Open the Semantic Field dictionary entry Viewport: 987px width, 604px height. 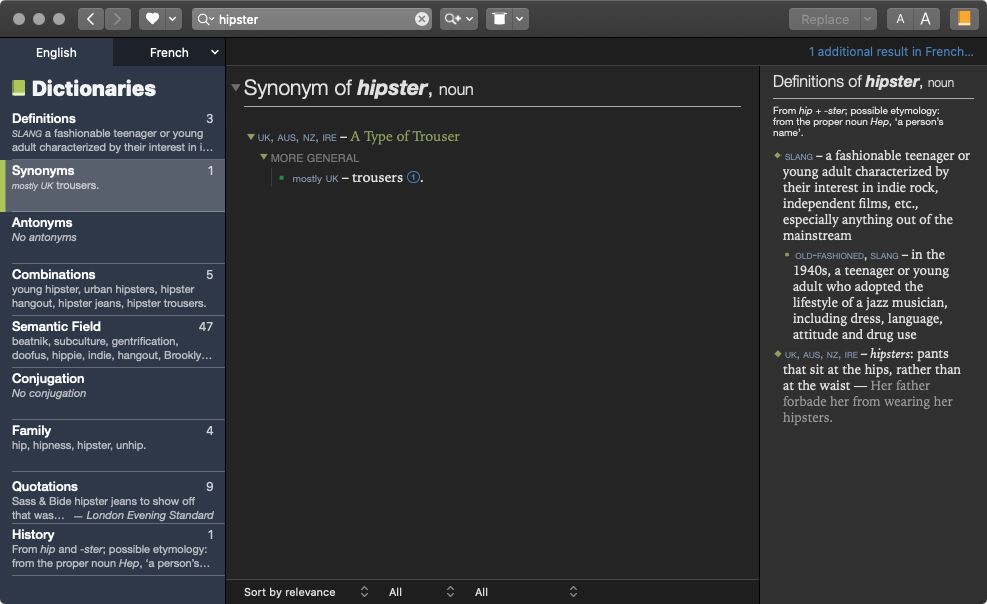click(x=112, y=341)
